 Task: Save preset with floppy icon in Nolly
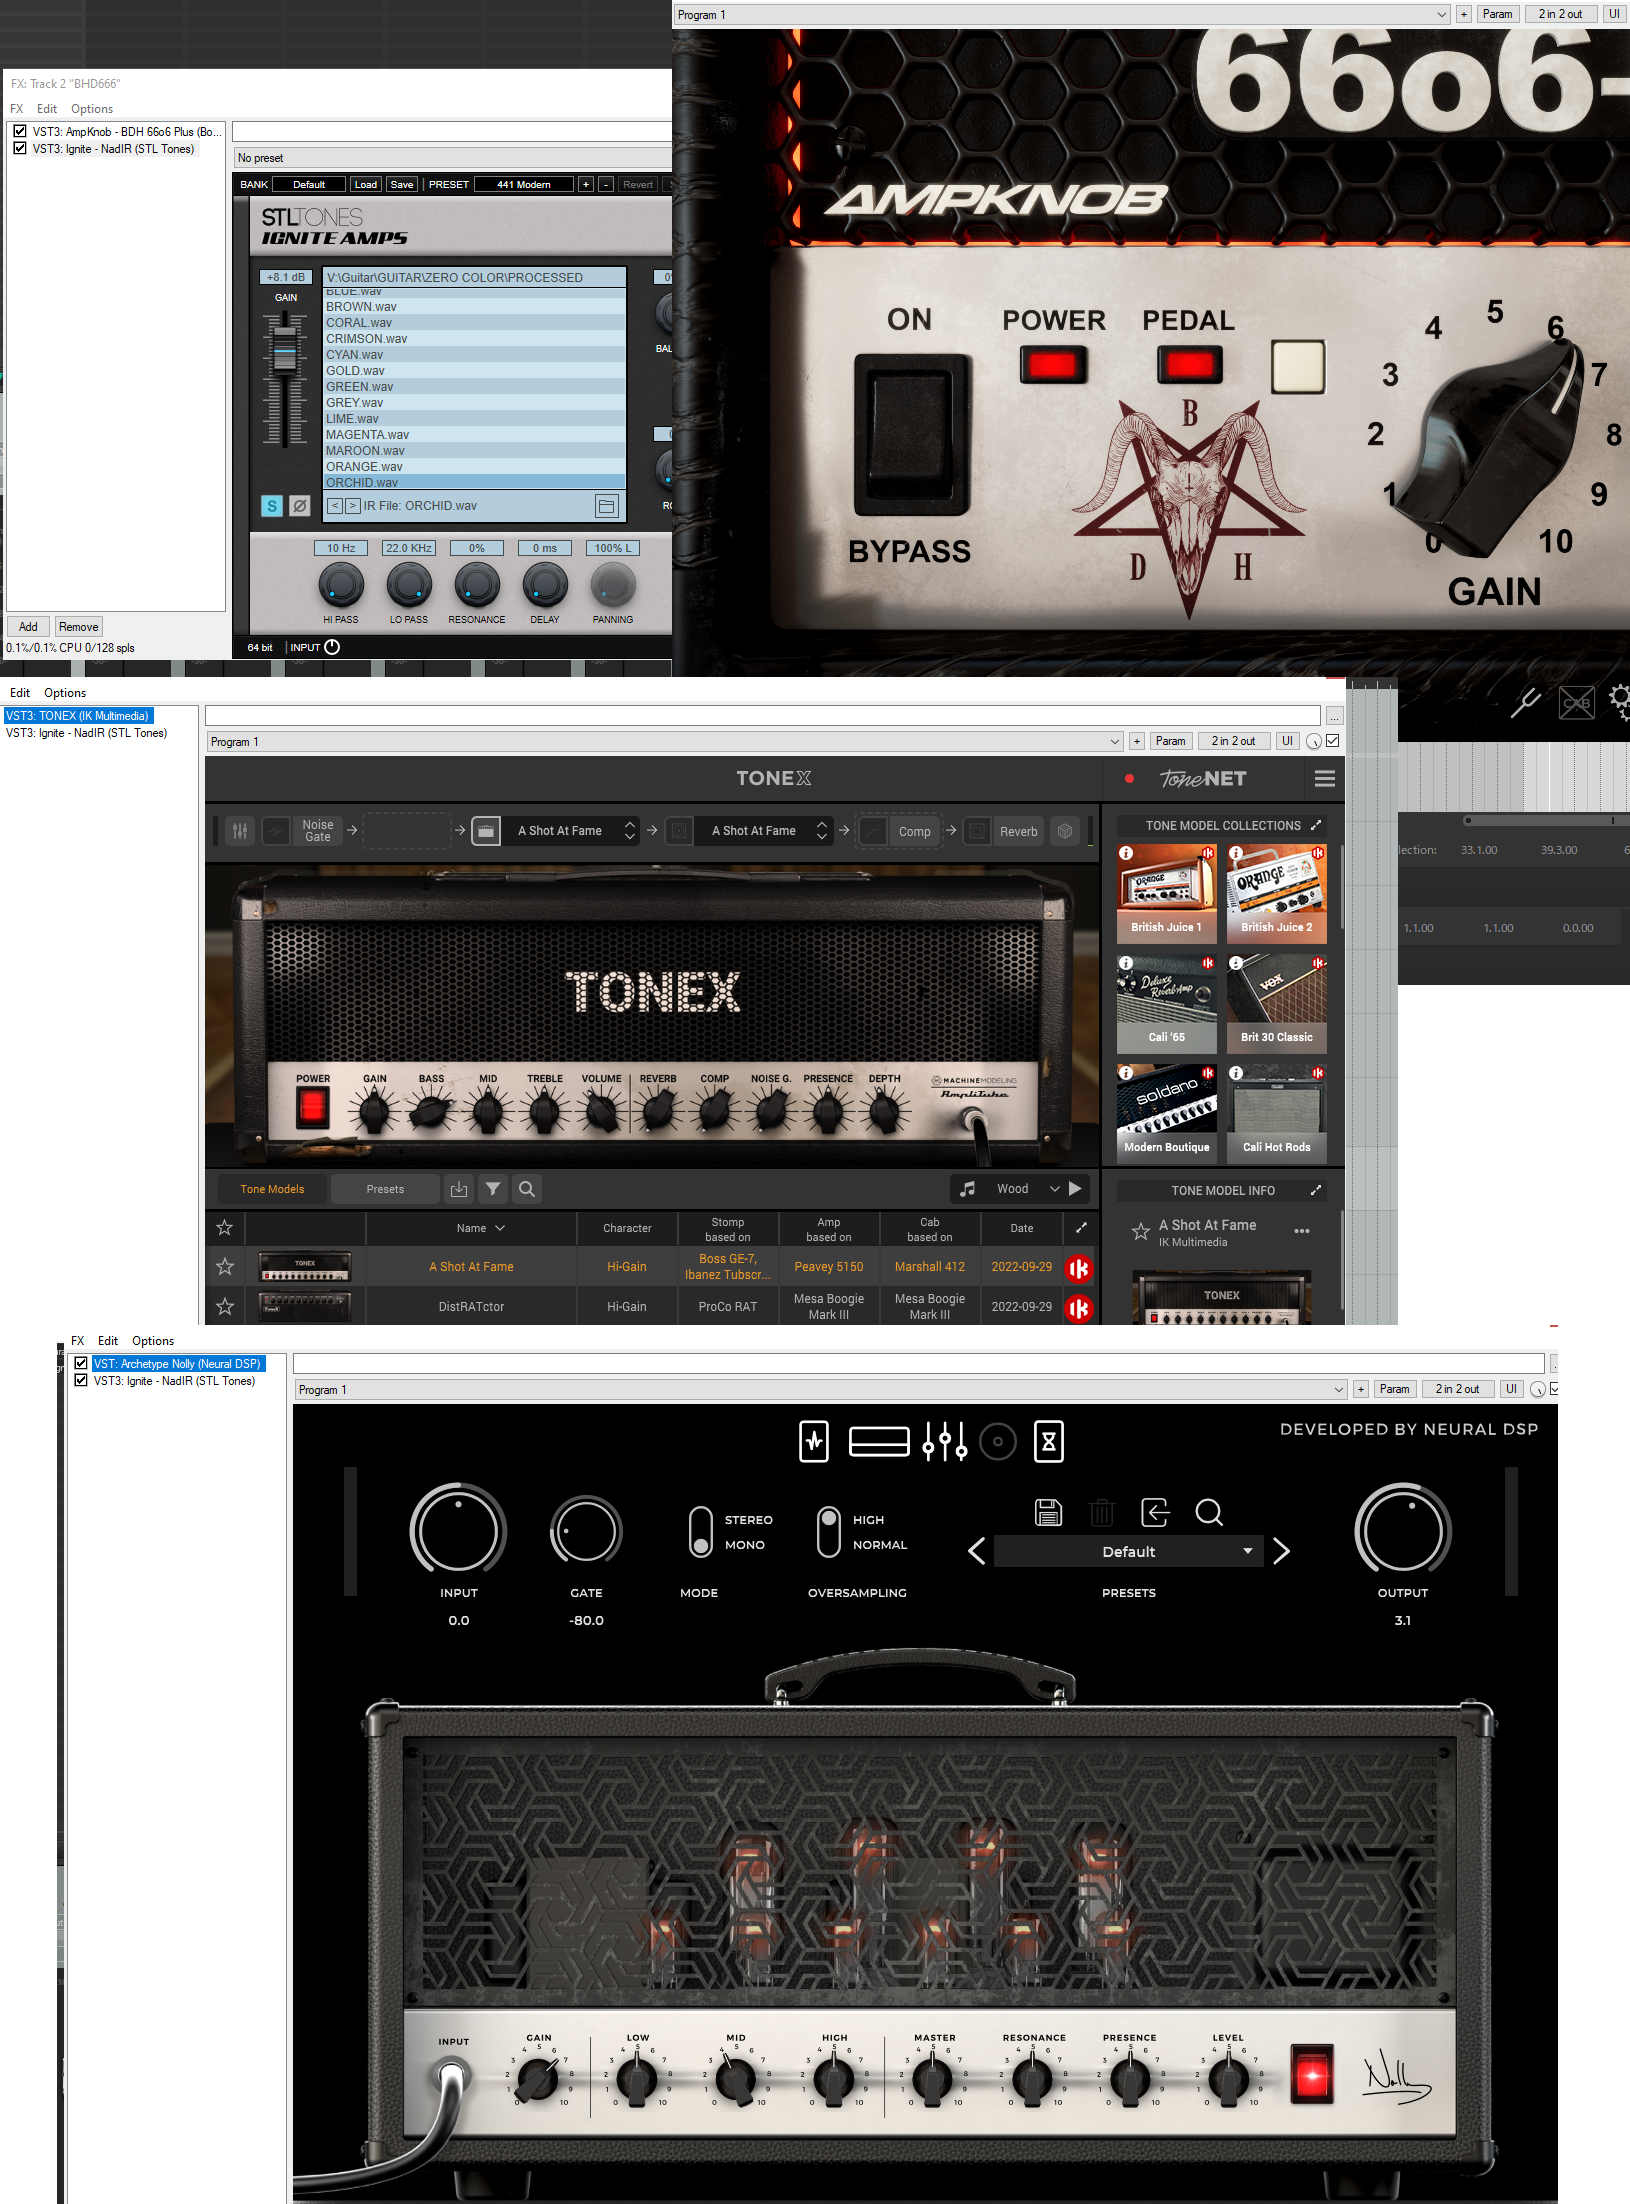coord(1048,1512)
